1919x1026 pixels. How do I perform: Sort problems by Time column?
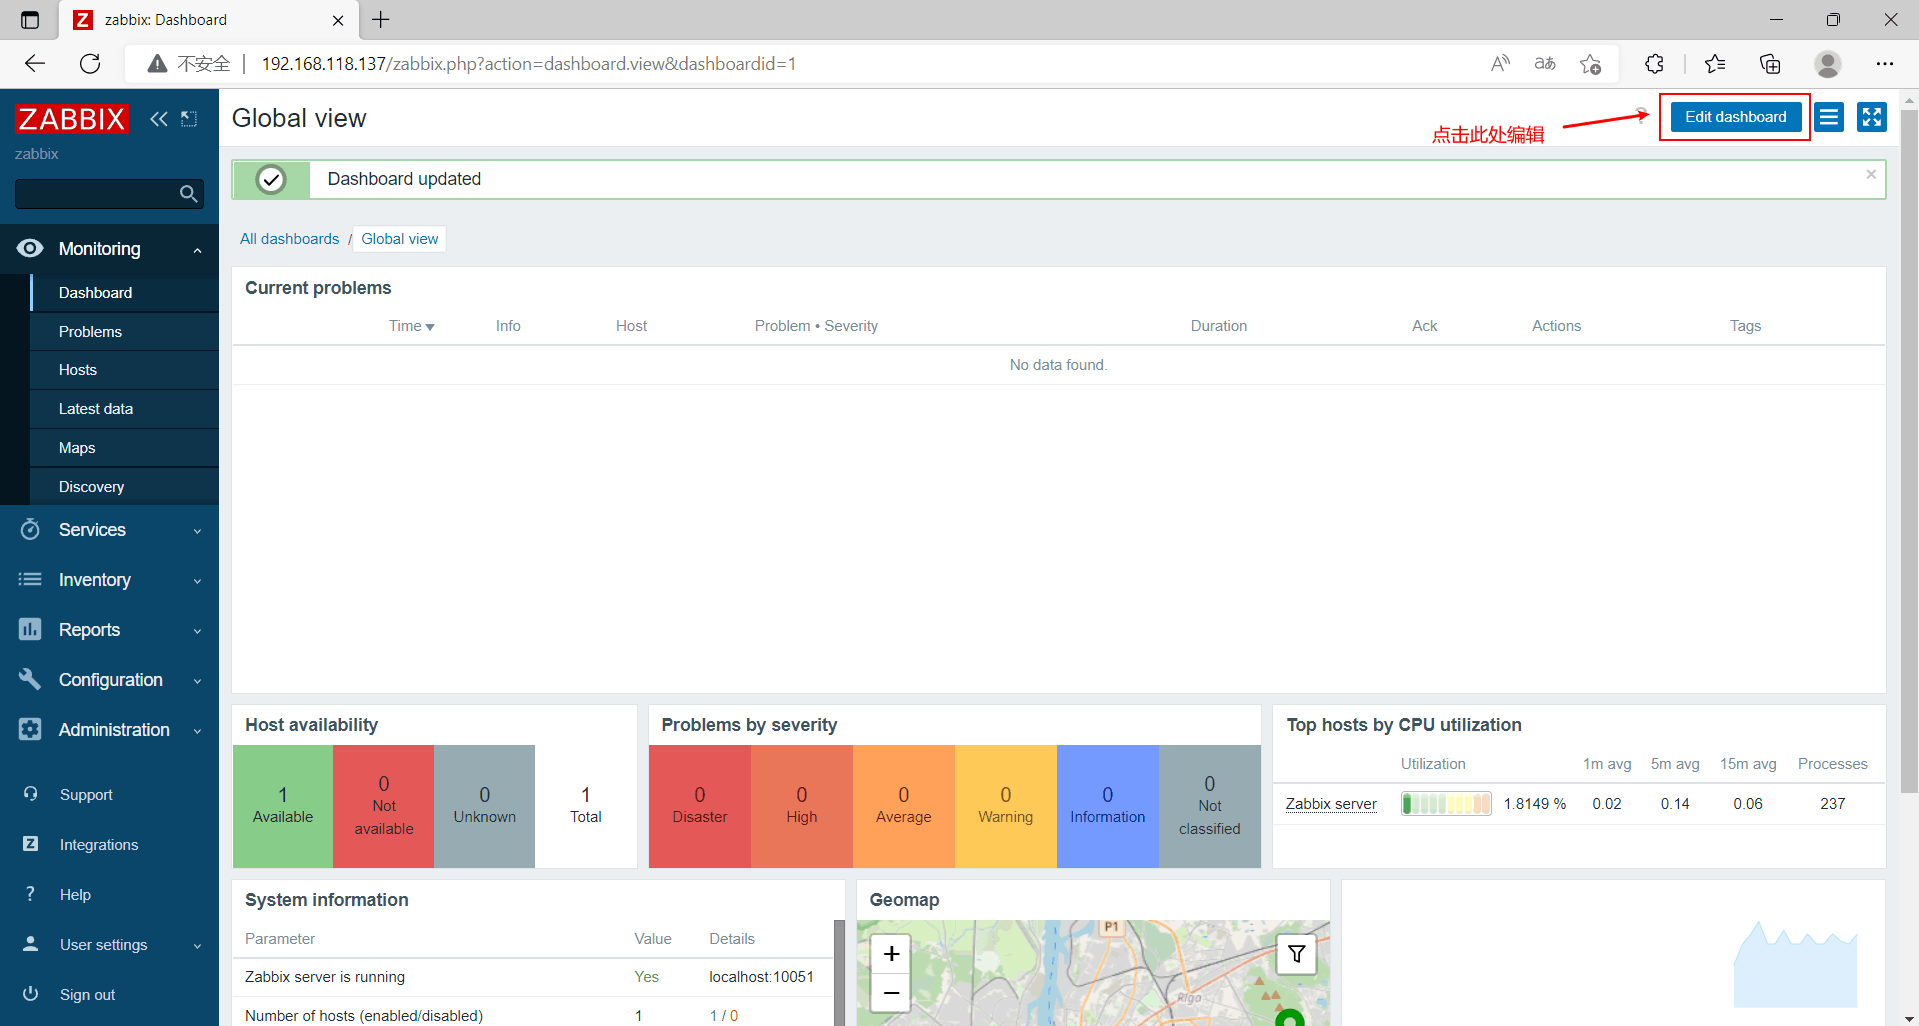[x=411, y=326]
